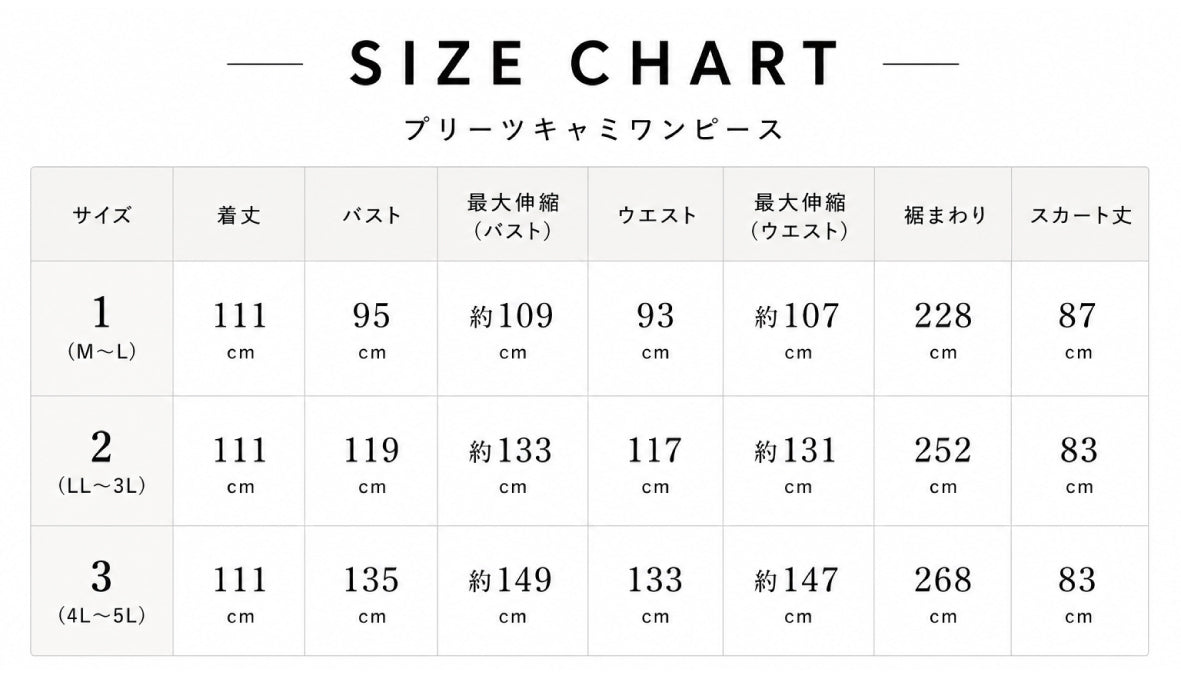Screen dimensions: 1181x687
Task: Select the ウエスト column header
Action: click(656, 215)
